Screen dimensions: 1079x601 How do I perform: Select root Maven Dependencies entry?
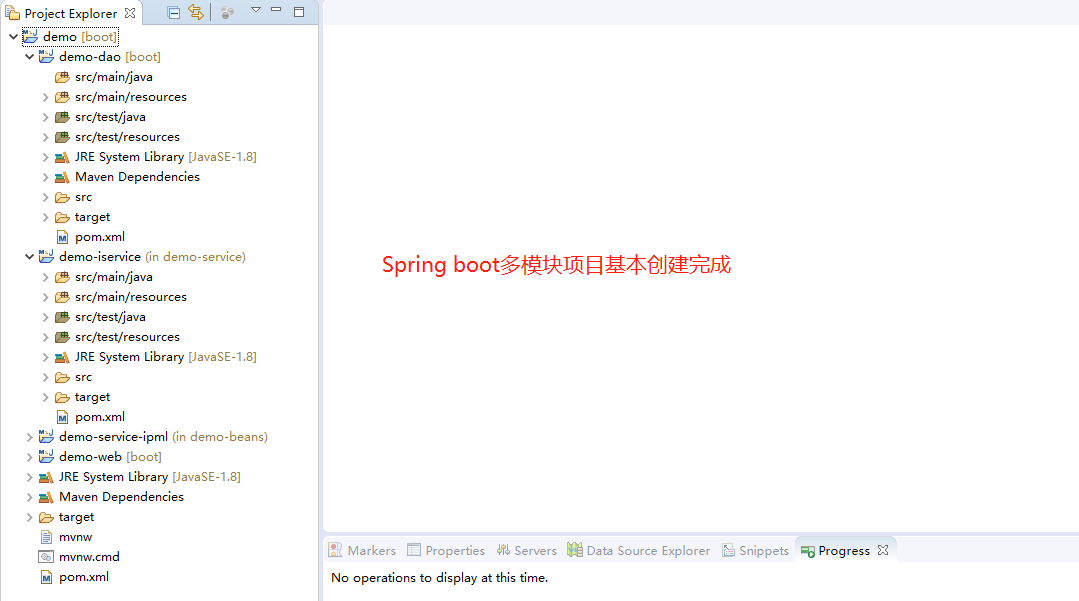coord(121,497)
